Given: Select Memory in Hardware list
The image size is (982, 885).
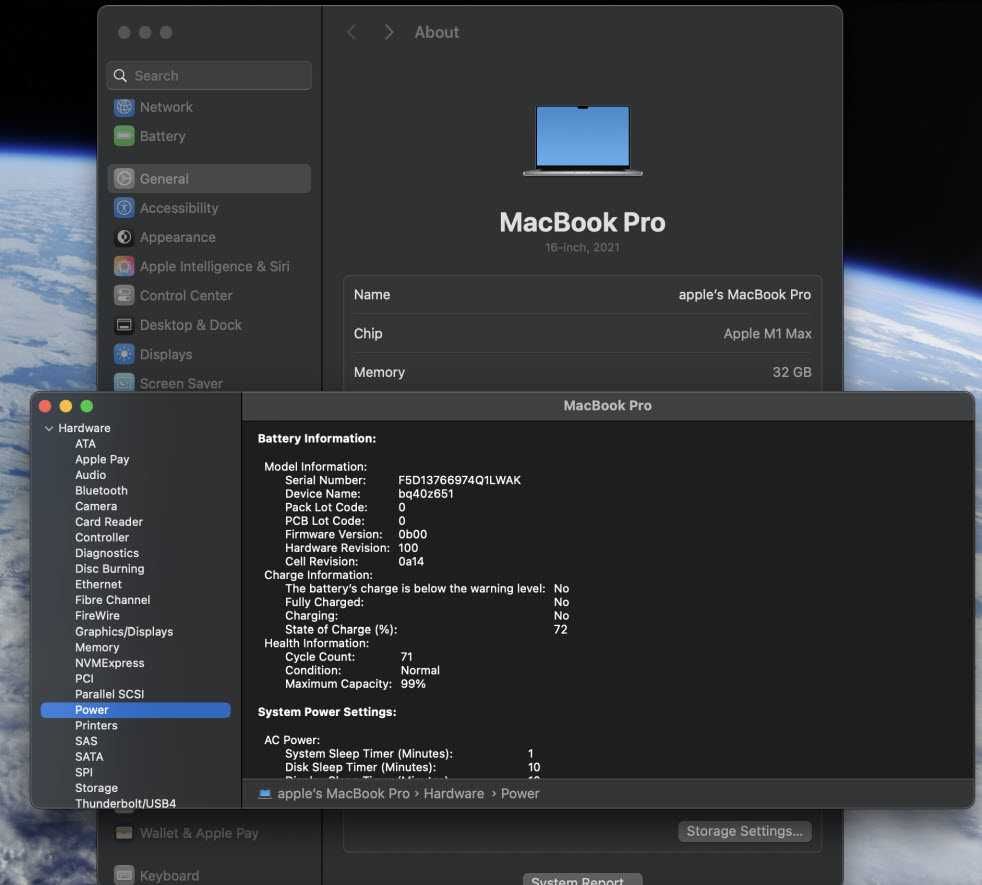Looking at the screenshot, I should (x=97, y=647).
